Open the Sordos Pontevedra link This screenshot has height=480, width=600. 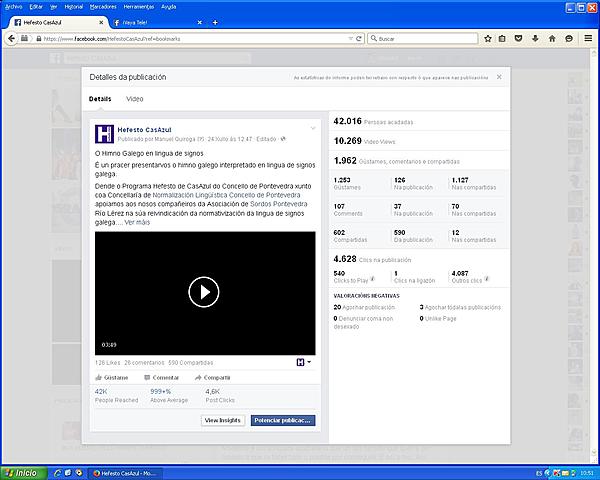click(279, 204)
